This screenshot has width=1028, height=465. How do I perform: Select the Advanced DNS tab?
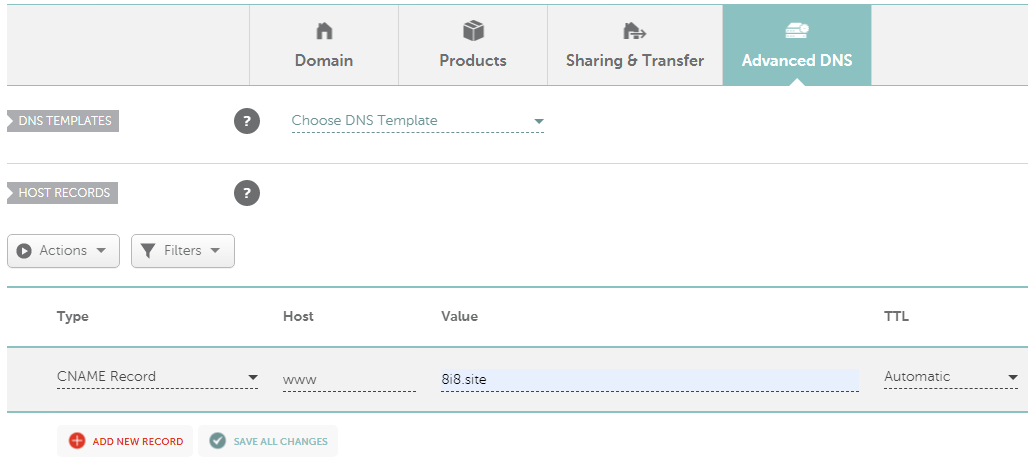797,45
